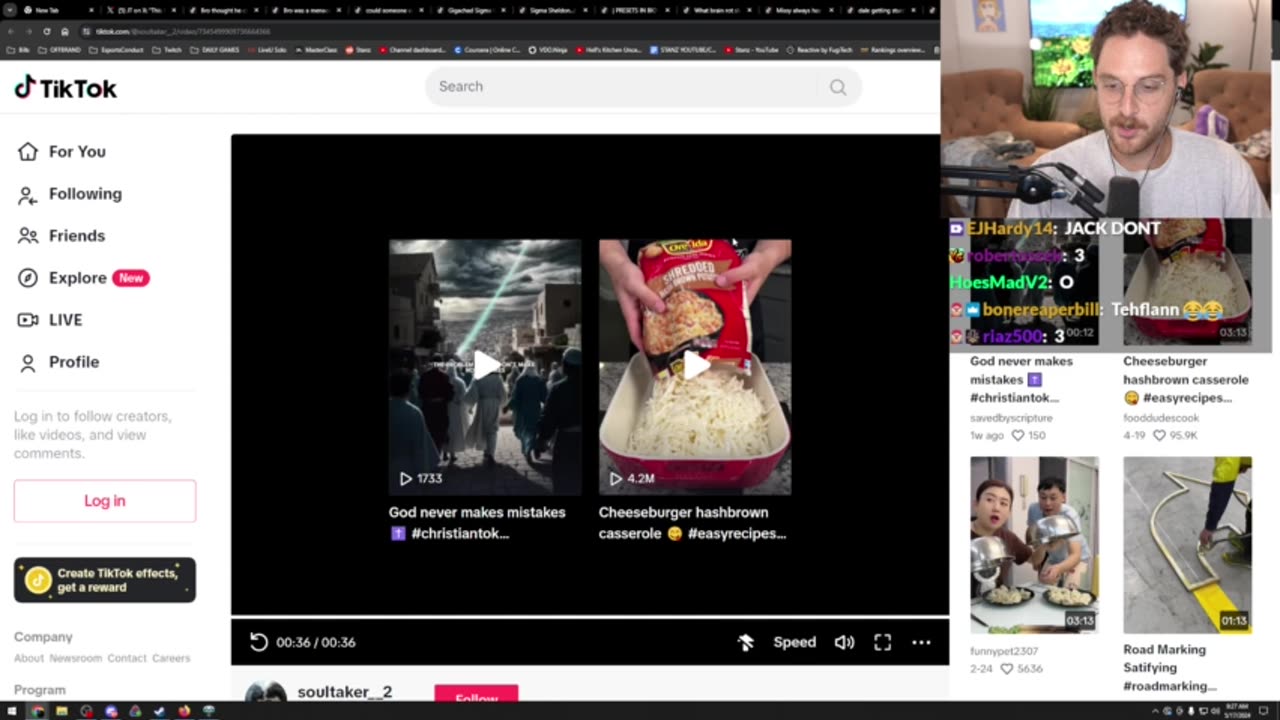The width and height of the screenshot is (1280, 720).
Task: Click the taskbar clock
Action: [1236, 711]
